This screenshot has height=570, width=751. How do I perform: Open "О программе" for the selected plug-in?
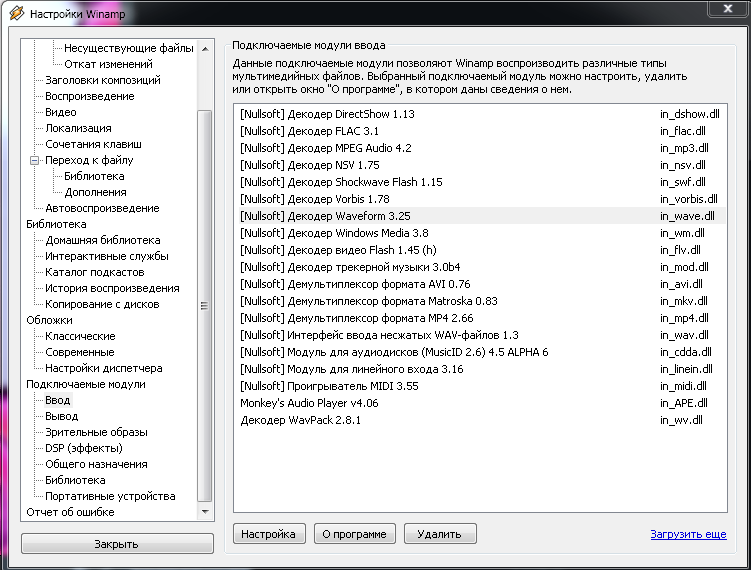pos(354,534)
